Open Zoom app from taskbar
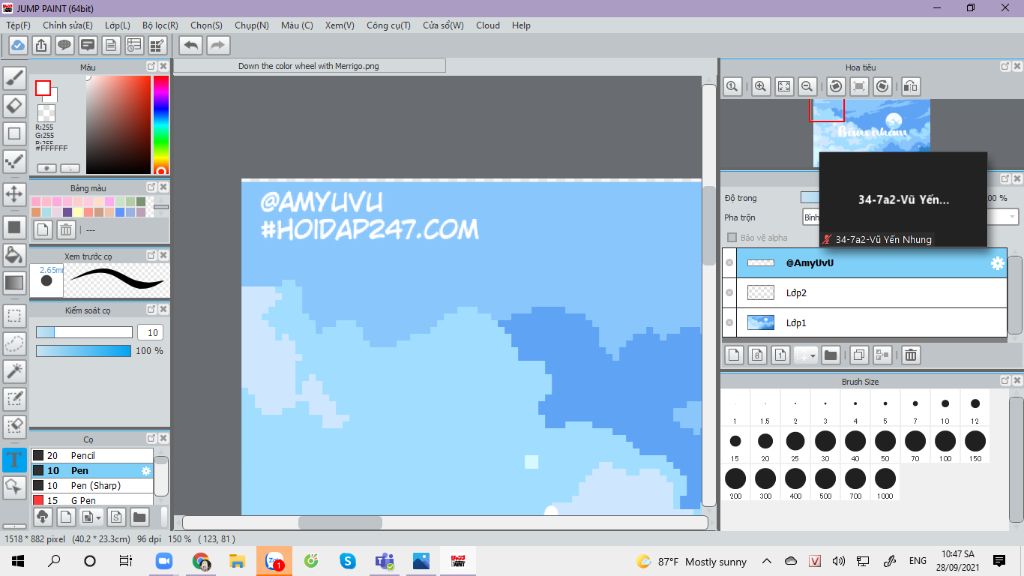This screenshot has height=576, width=1024. [x=164, y=561]
